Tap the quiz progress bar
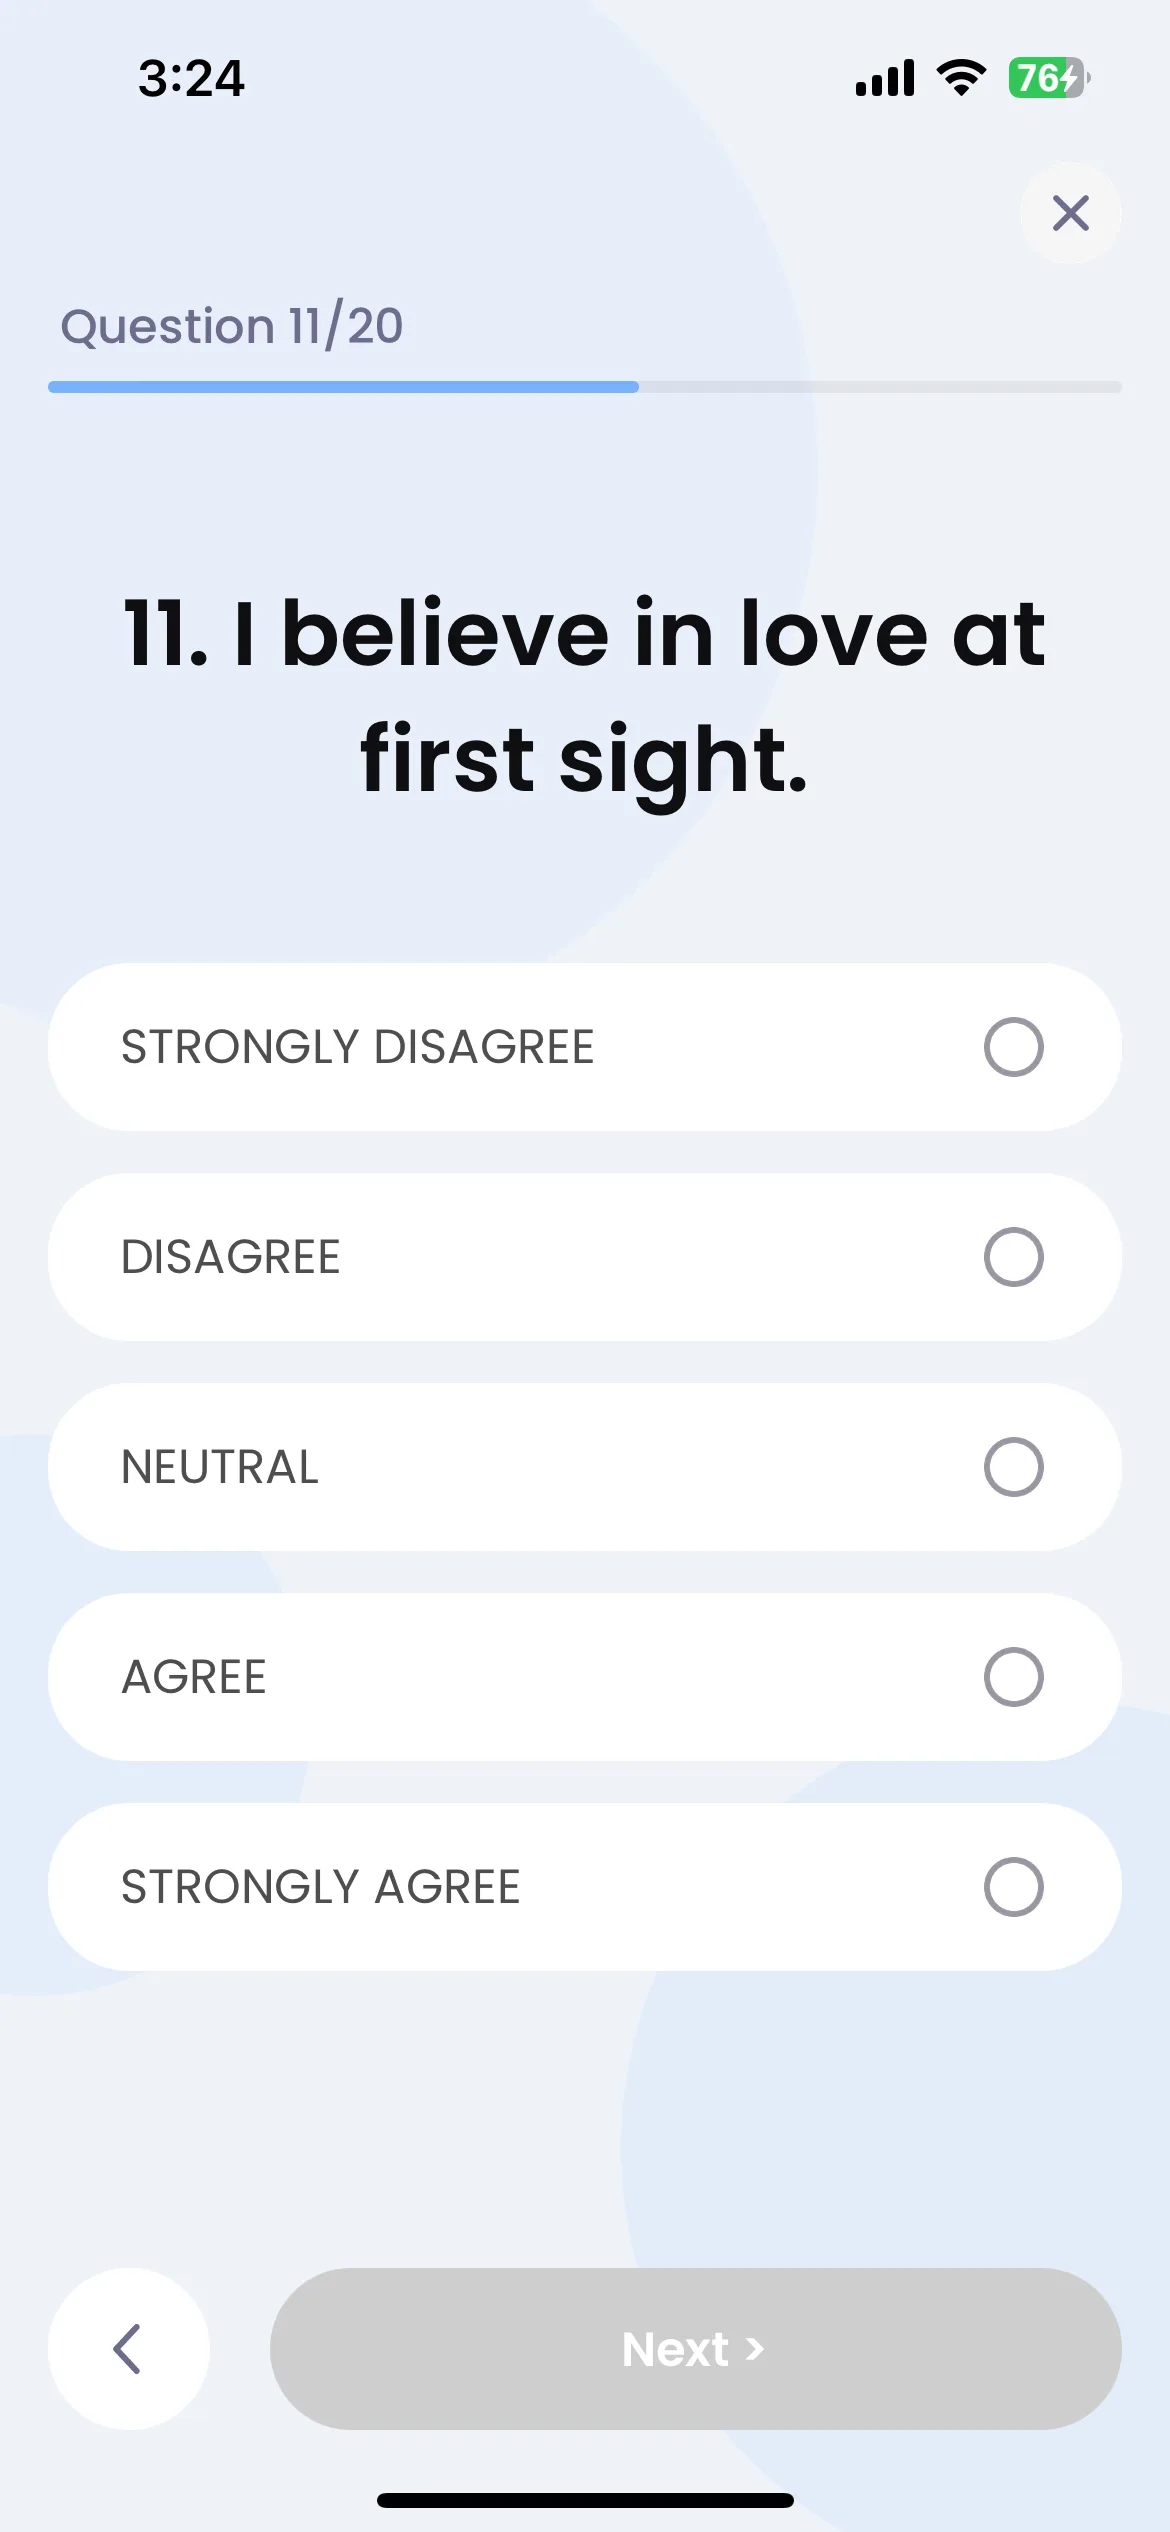 click(x=585, y=387)
